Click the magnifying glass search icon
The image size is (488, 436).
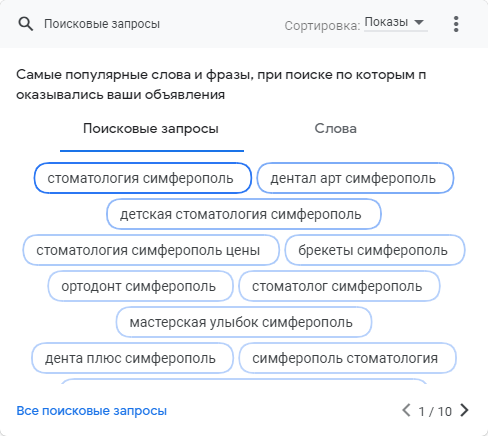click(26, 24)
